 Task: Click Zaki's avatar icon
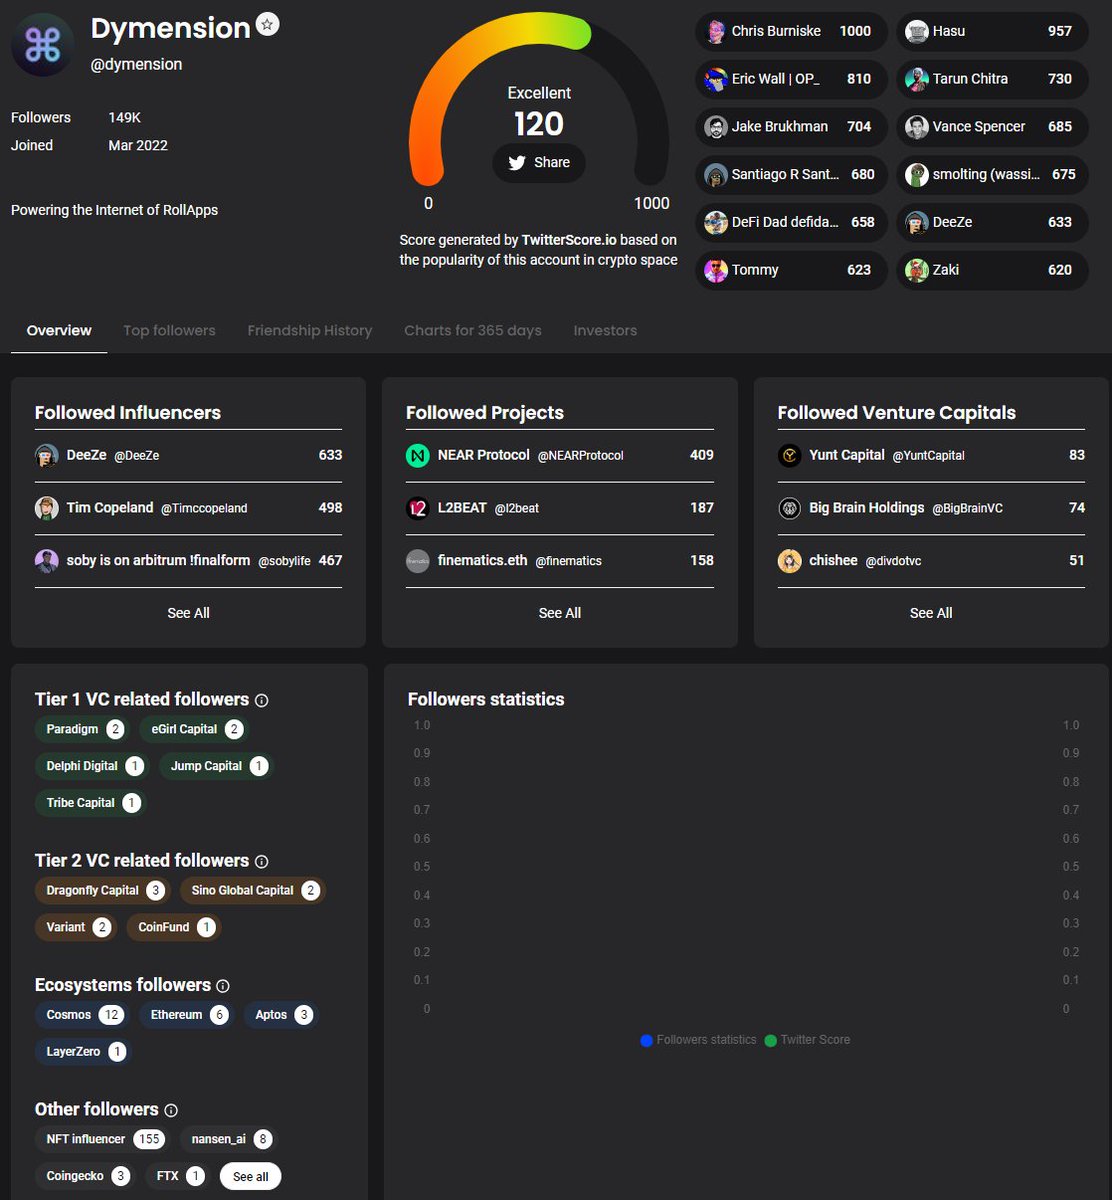917,270
